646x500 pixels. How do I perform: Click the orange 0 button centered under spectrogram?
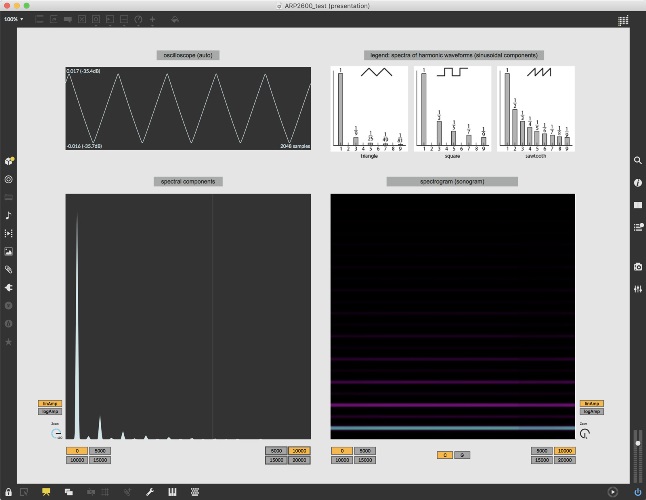445,455
